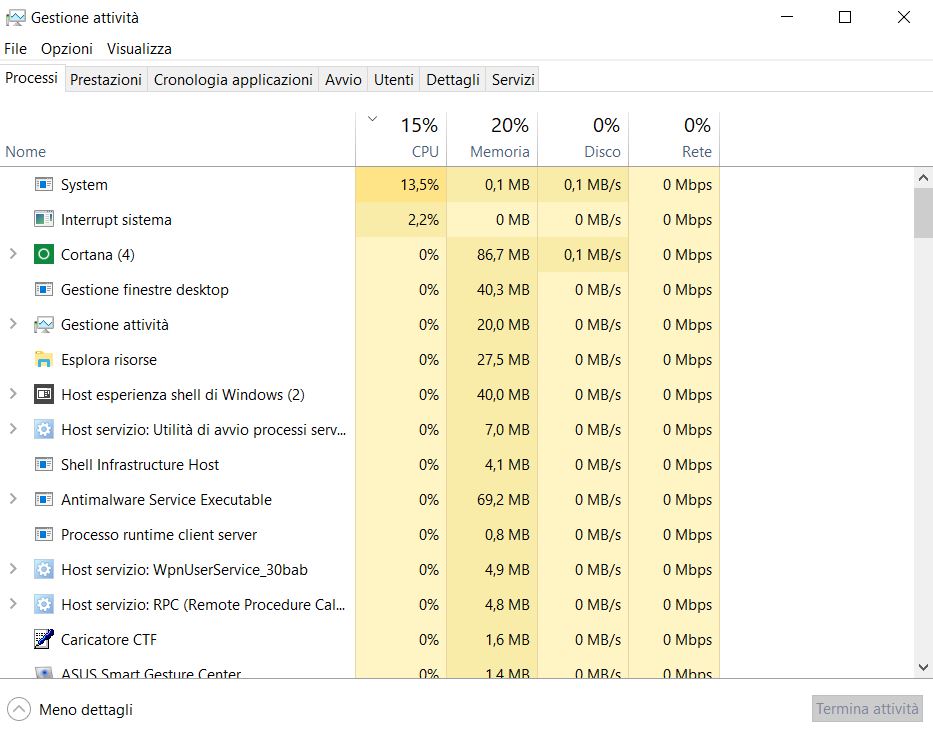Click the scrollbar up arrow
Image resolution: width=933 pixels, height=739 pixels.
pyautogui.click(x=923, y=178)
